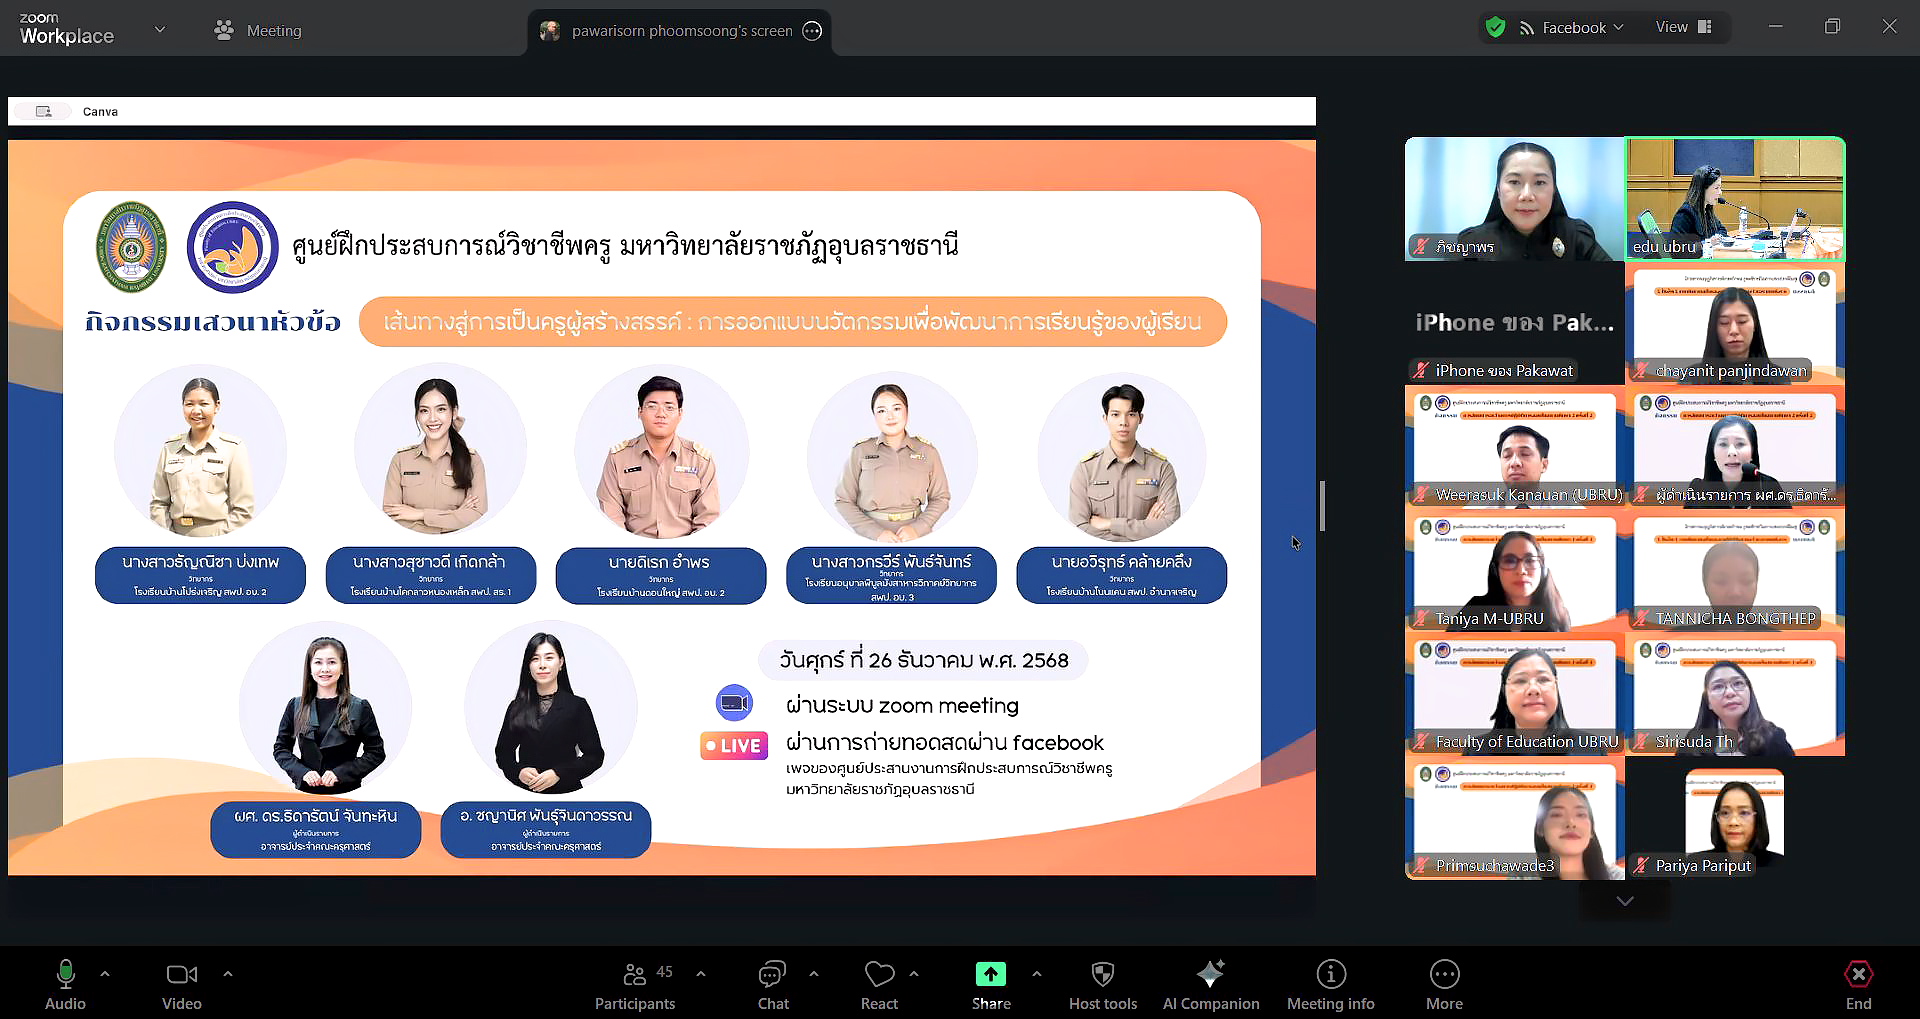Click the green Share screen button
Screen dimensions: 1920x1019
coord(990,985)
